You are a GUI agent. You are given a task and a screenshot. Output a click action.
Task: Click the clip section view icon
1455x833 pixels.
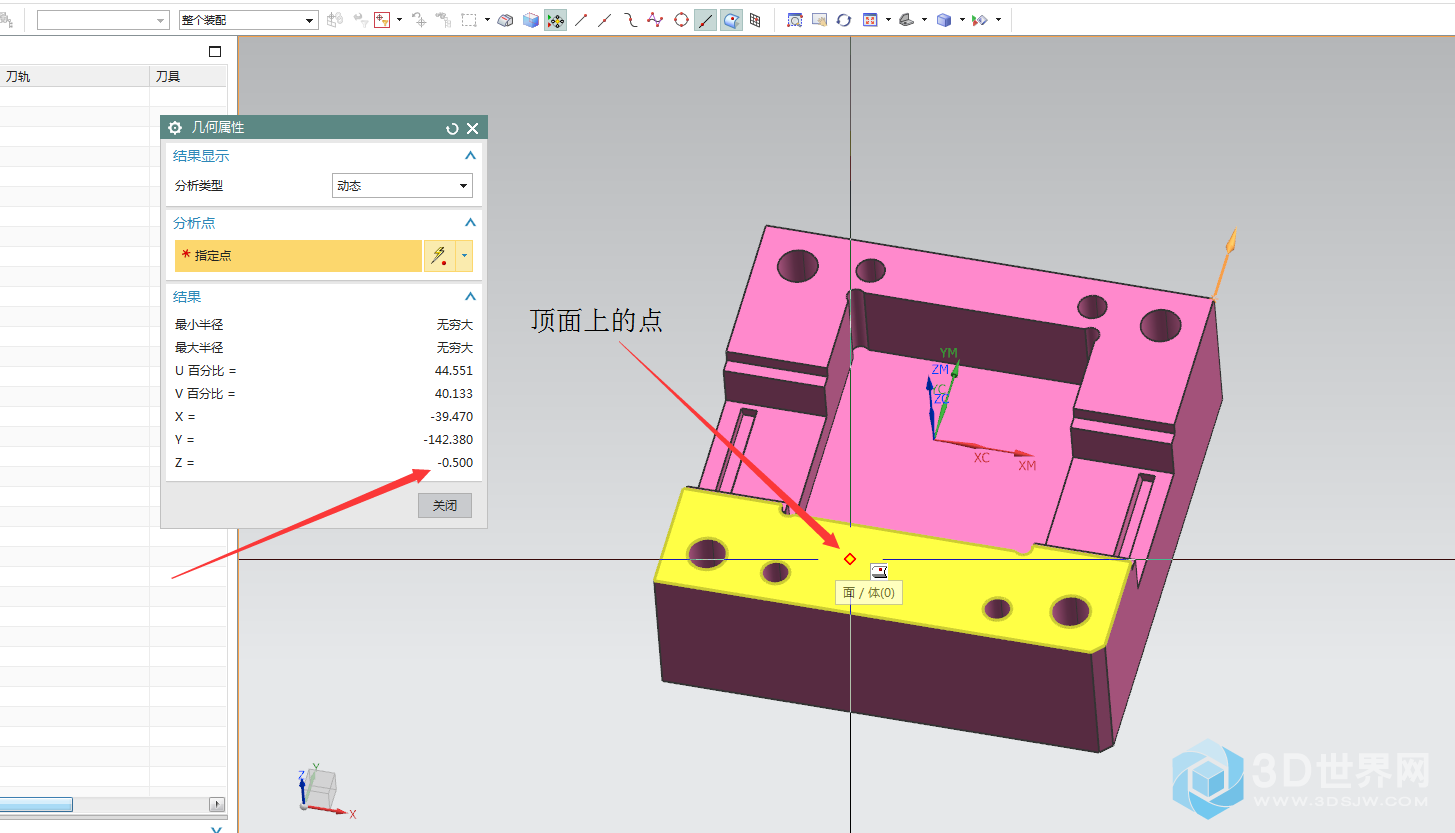coord(980,20)
